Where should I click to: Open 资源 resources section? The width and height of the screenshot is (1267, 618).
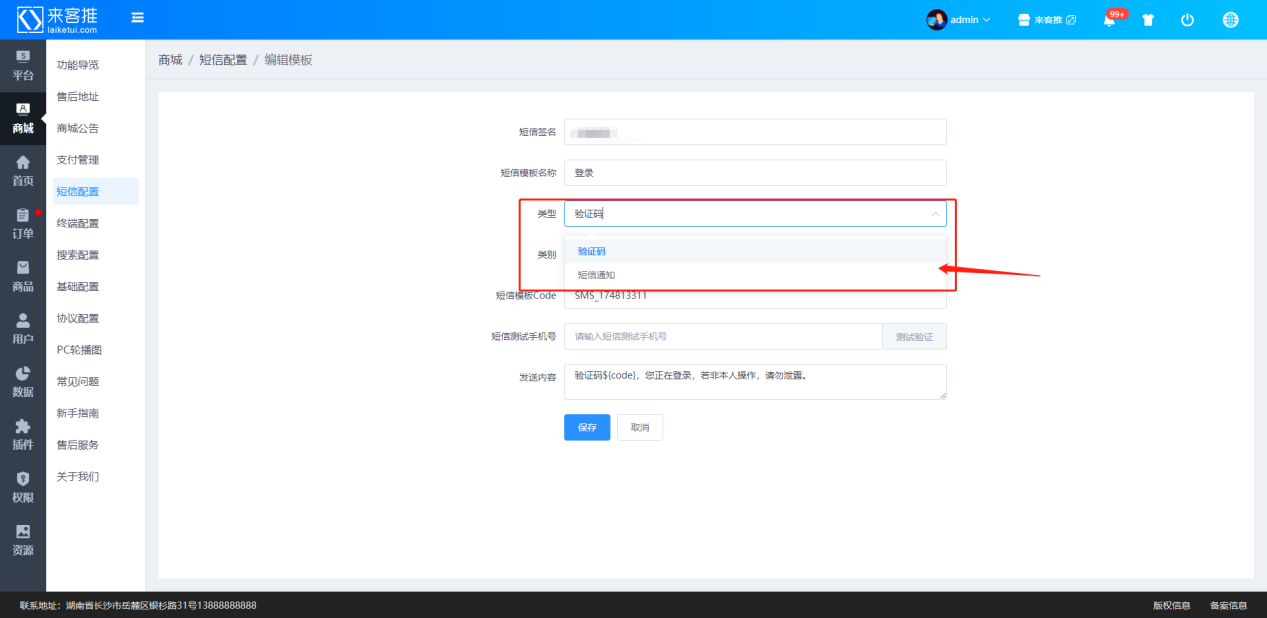point(23,540)
